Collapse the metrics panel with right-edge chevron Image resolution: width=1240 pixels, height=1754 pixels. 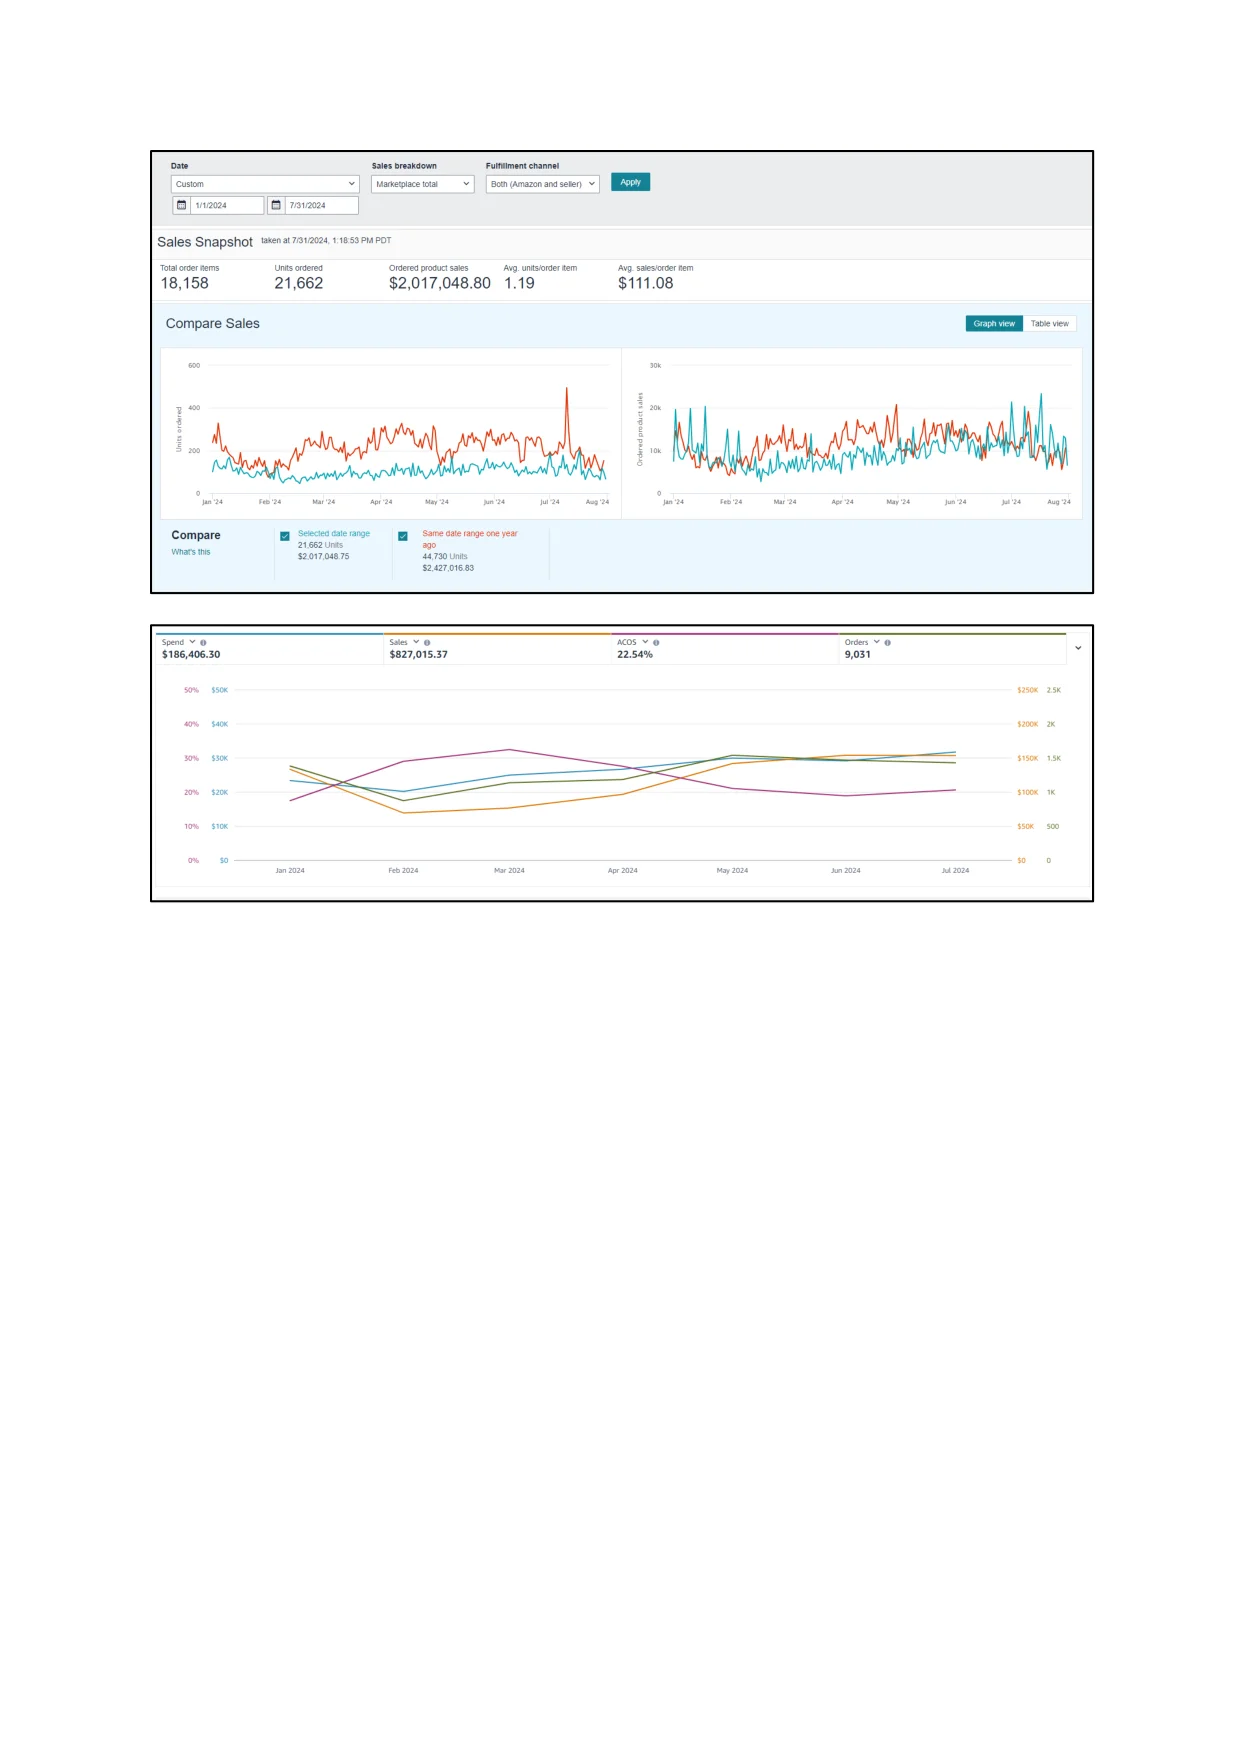[x=1078, y=648]
